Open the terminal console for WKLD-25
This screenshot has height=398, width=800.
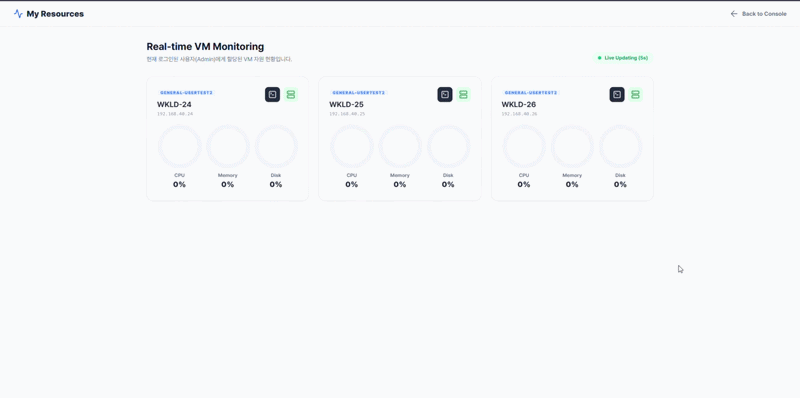445,94
